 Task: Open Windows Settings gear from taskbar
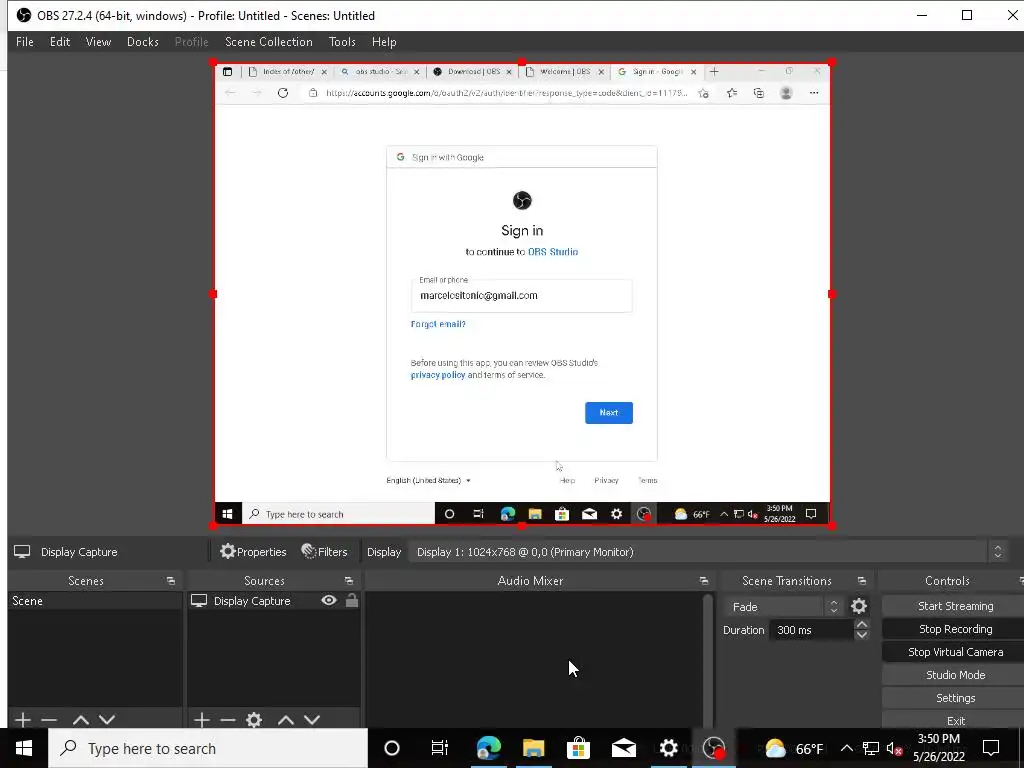pyautogui.click(x=668, y=748)
